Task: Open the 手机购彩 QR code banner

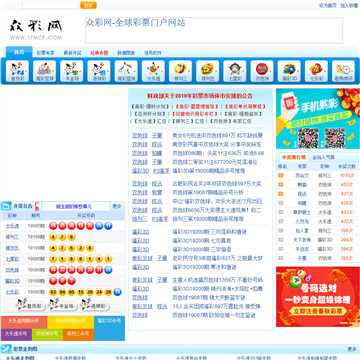Action: tap(318, 118)
